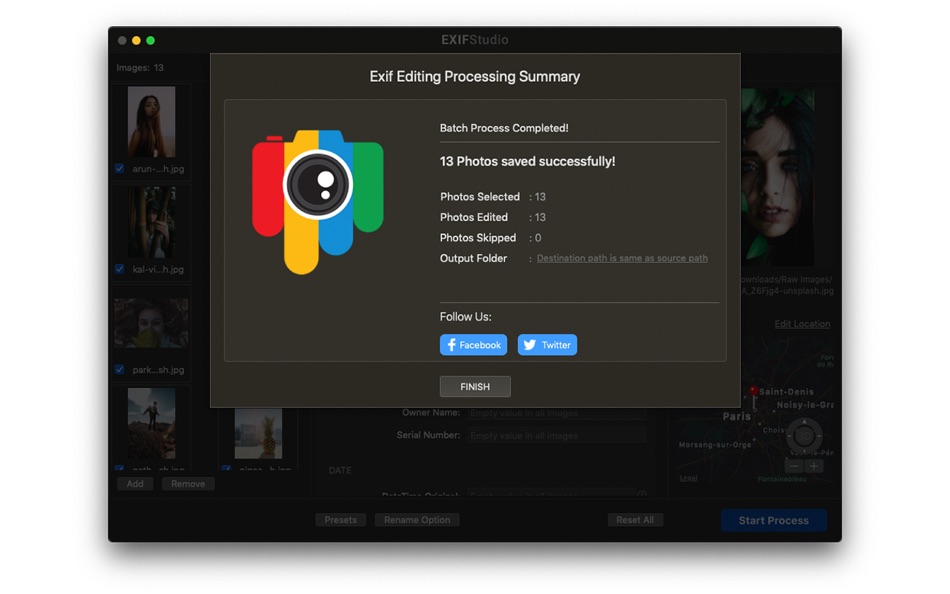This screenshot has width=950, height=594.
Task: Toggle checkbox for kal-vi...h.jpg
Action: coord(120,269)
